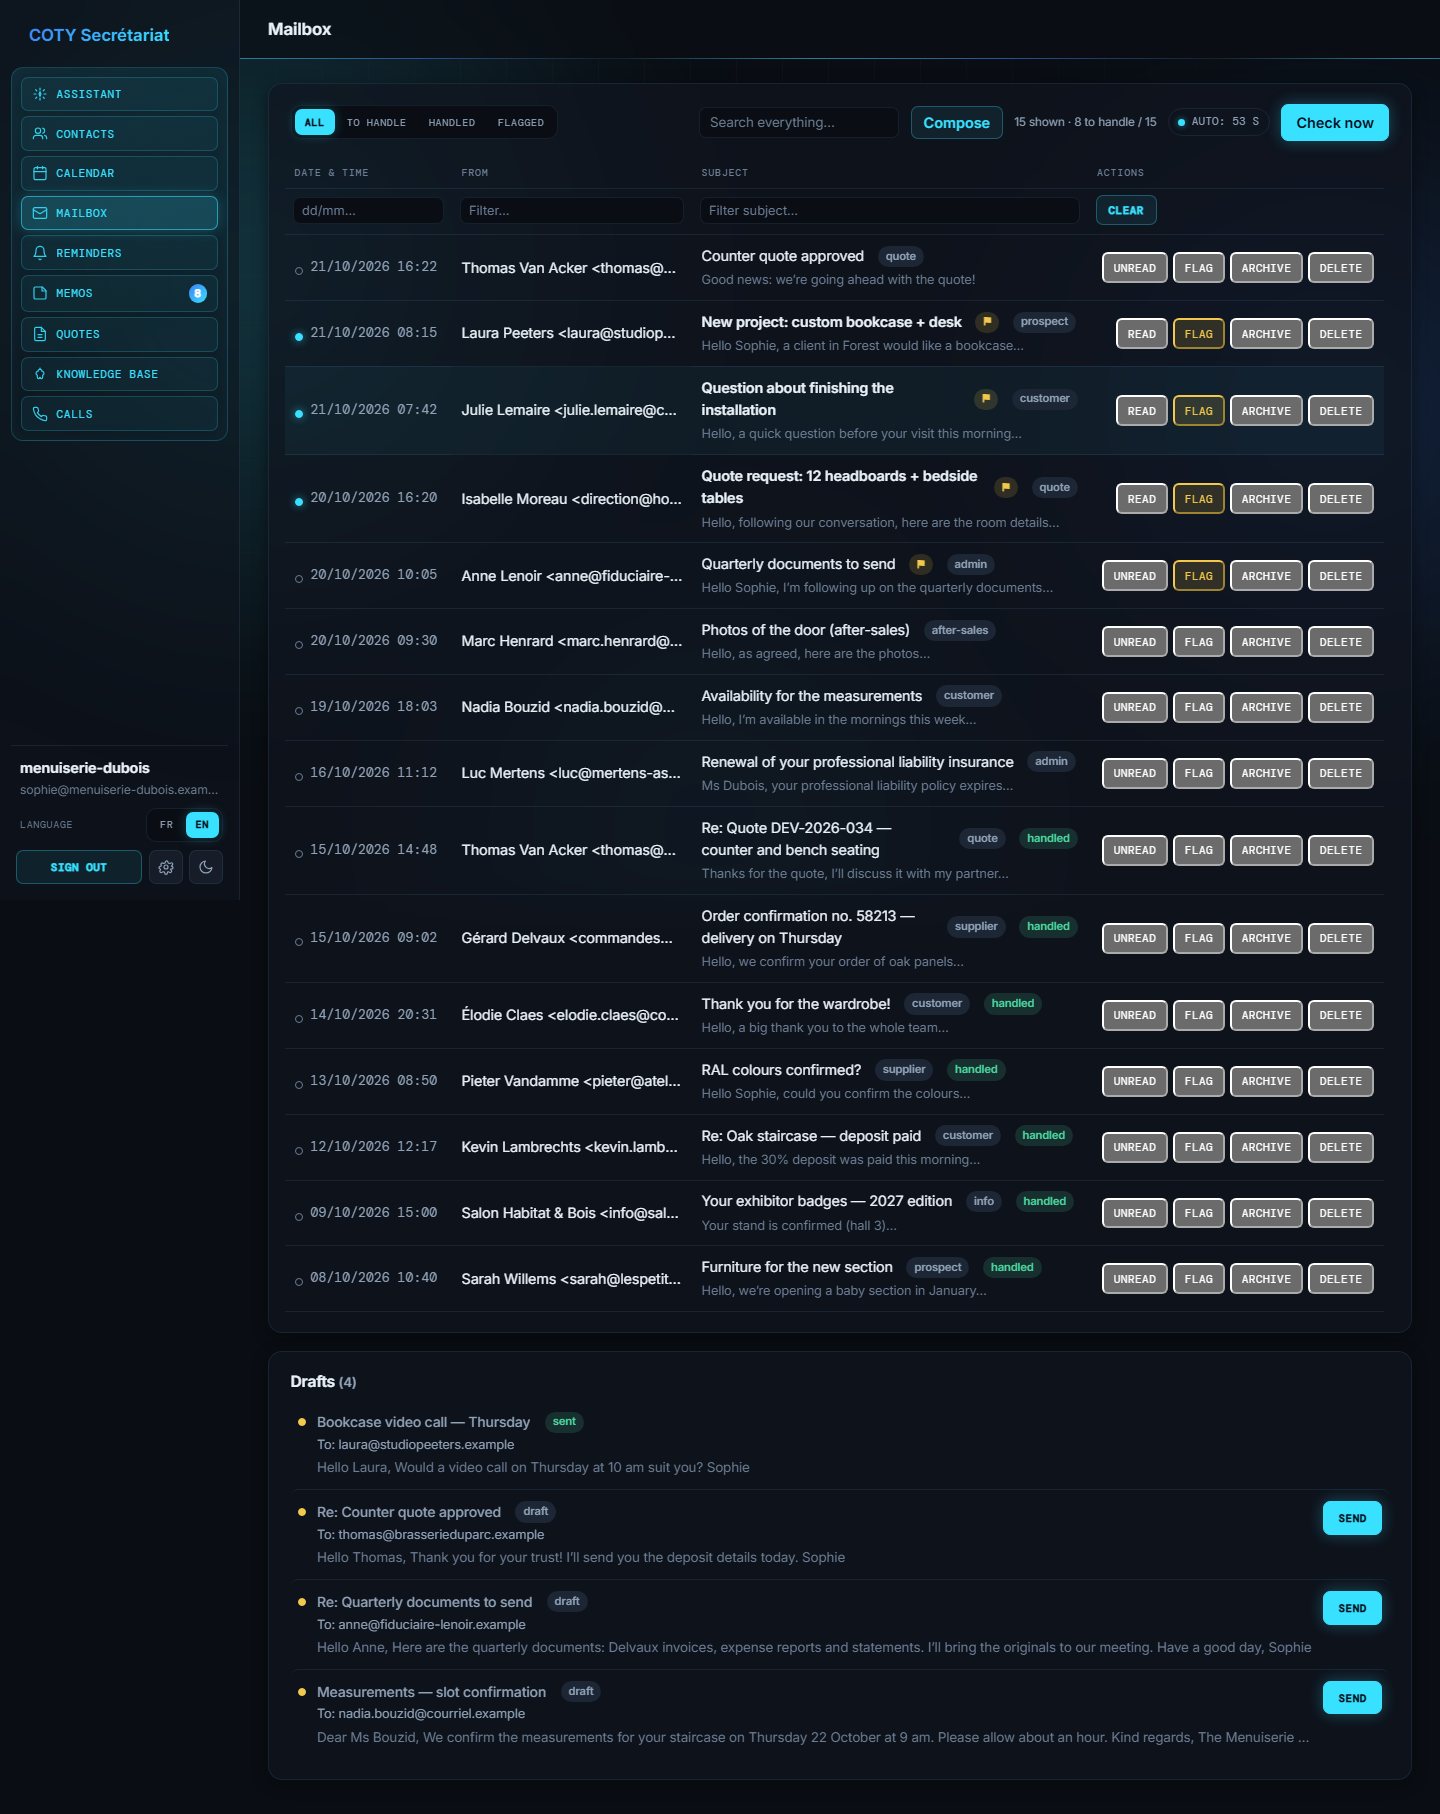The image size is (1440, 1814).
Task: Click the Calendar icon in sidebar
Action: coord(40,173)
